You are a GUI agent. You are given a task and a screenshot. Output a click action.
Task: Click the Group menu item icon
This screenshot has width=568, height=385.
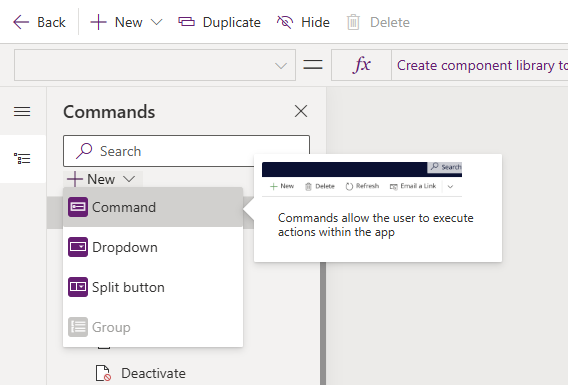click(x=78, y=327)
